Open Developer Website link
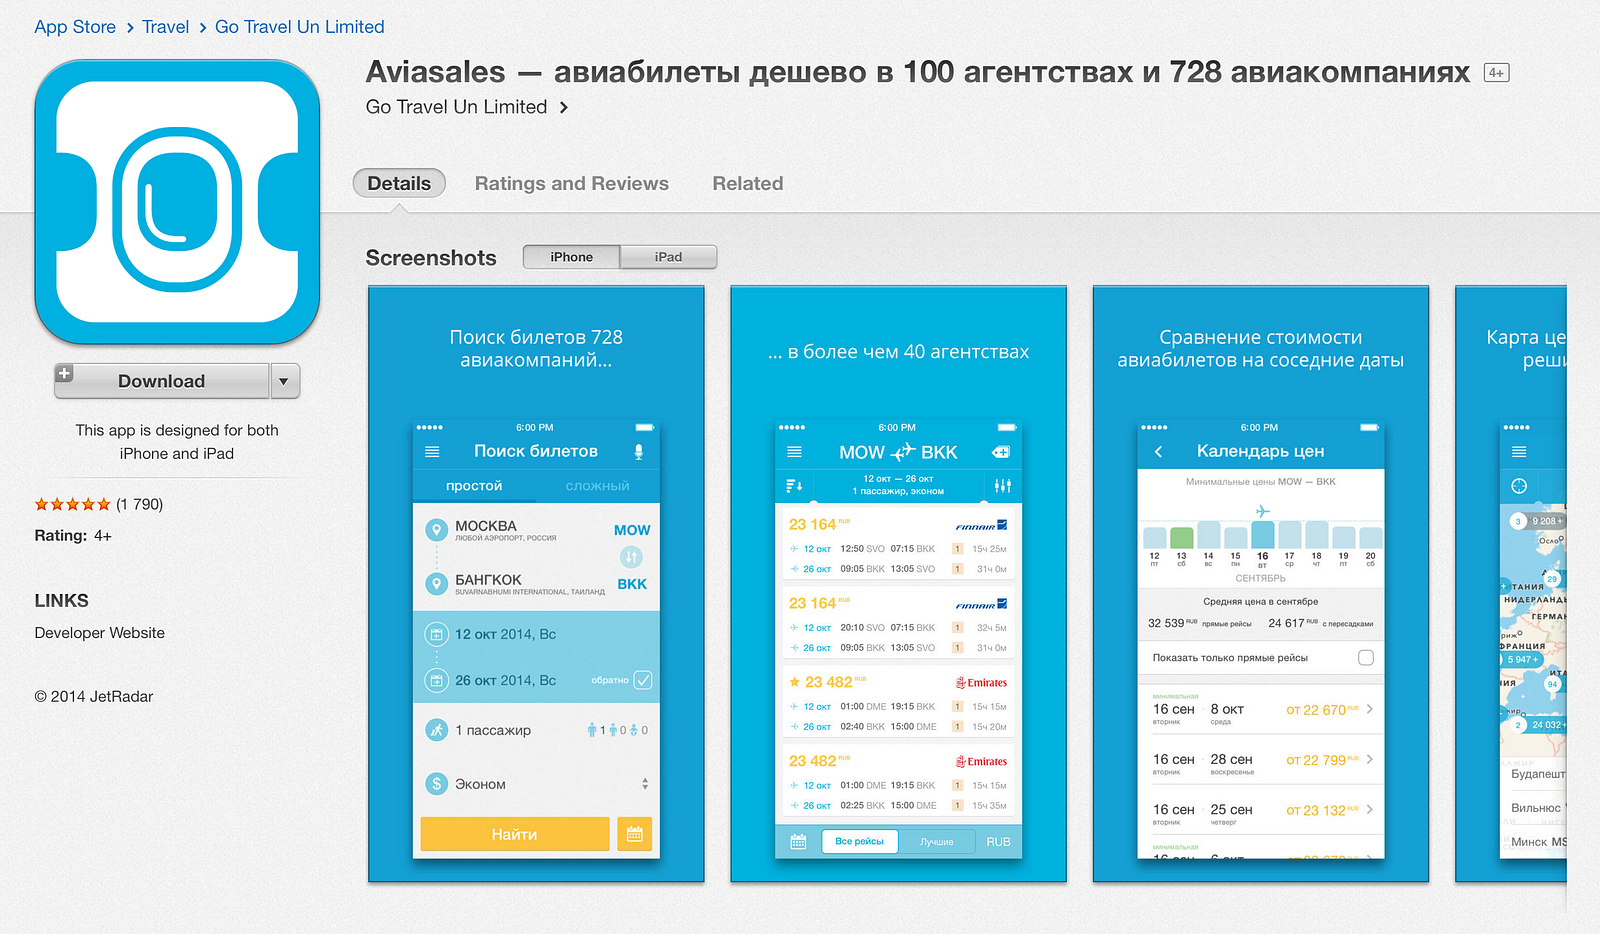This screenshot has width=1600, height=934. (x=100, y=633)
